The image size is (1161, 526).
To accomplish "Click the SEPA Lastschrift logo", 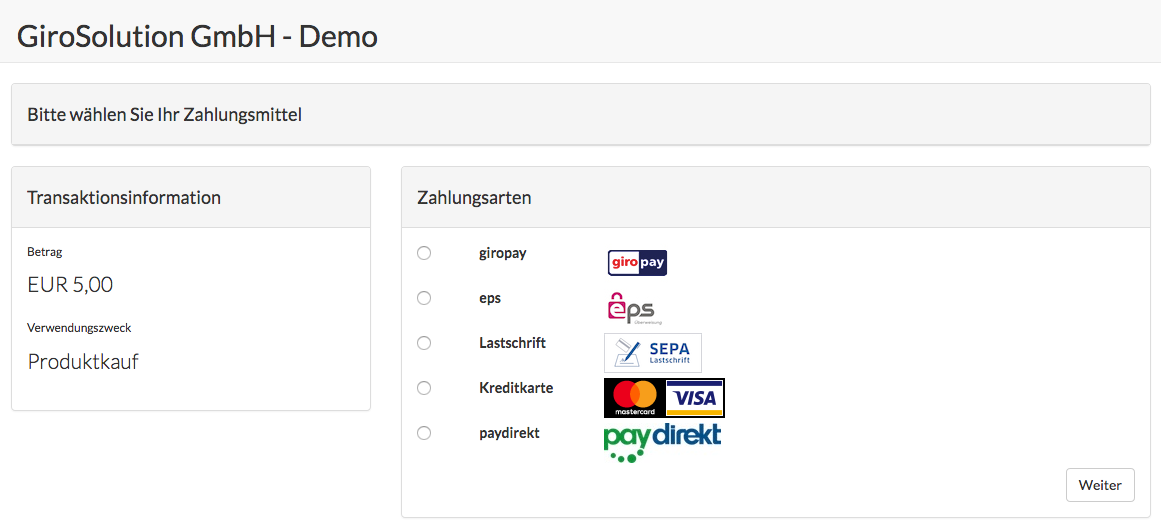I will pos(652,353).
